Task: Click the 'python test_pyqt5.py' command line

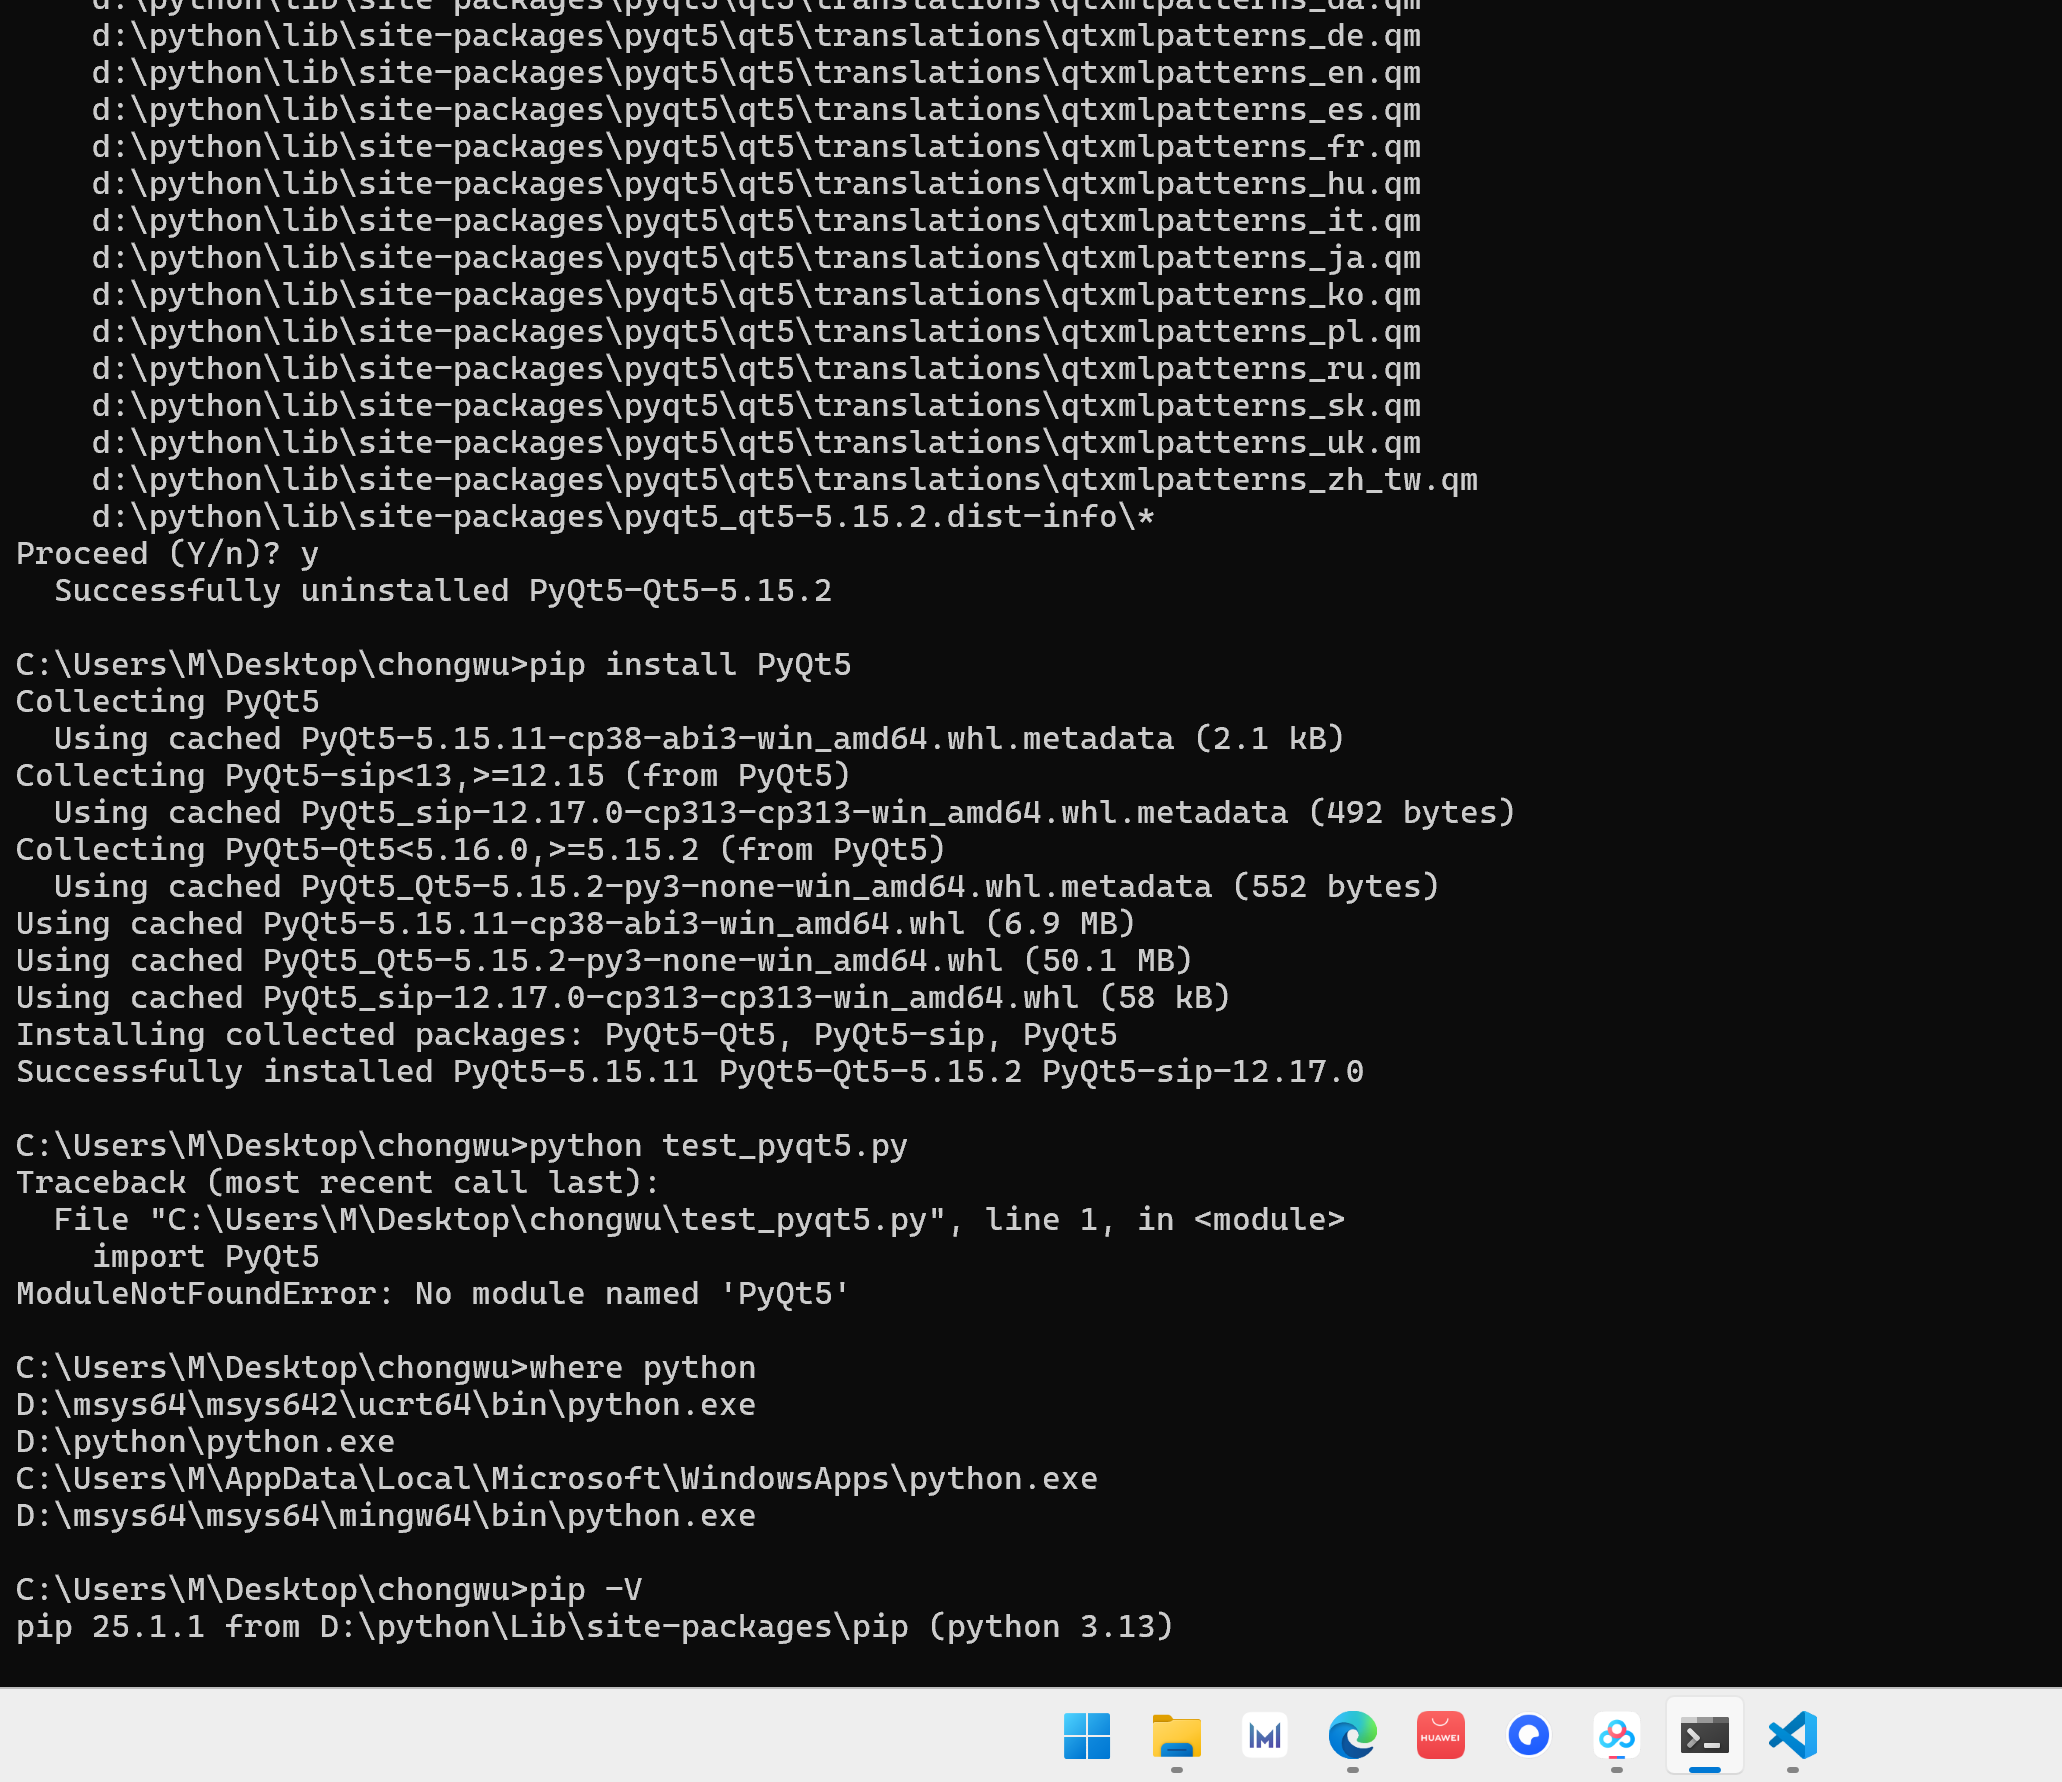Action: (x=462, y=1146)
